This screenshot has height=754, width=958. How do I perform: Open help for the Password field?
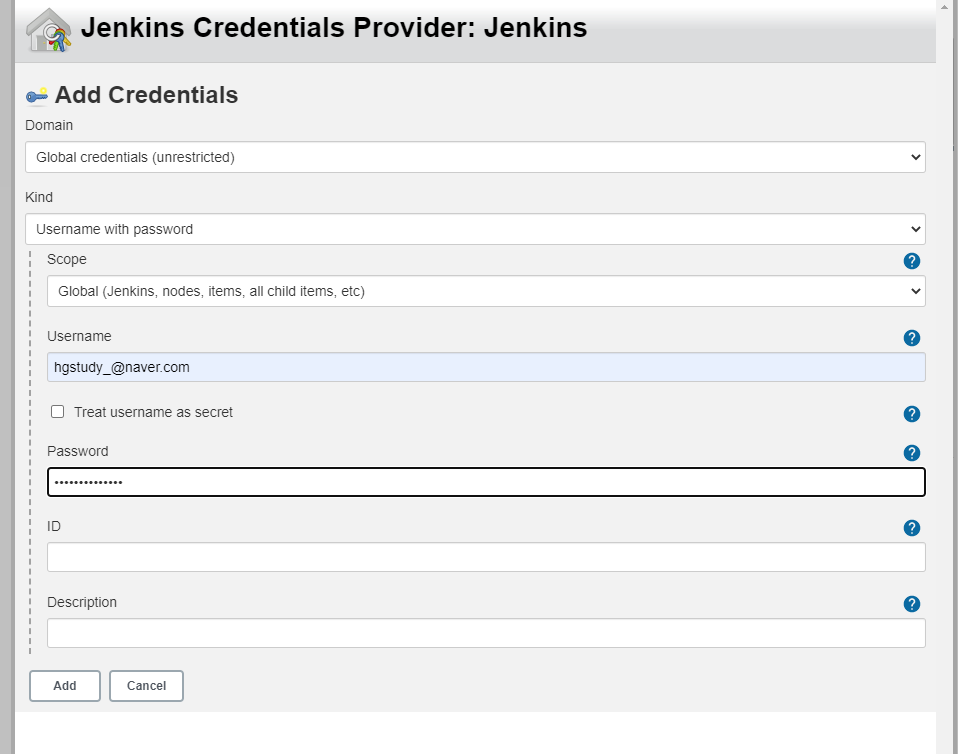[x=912, y=453]
